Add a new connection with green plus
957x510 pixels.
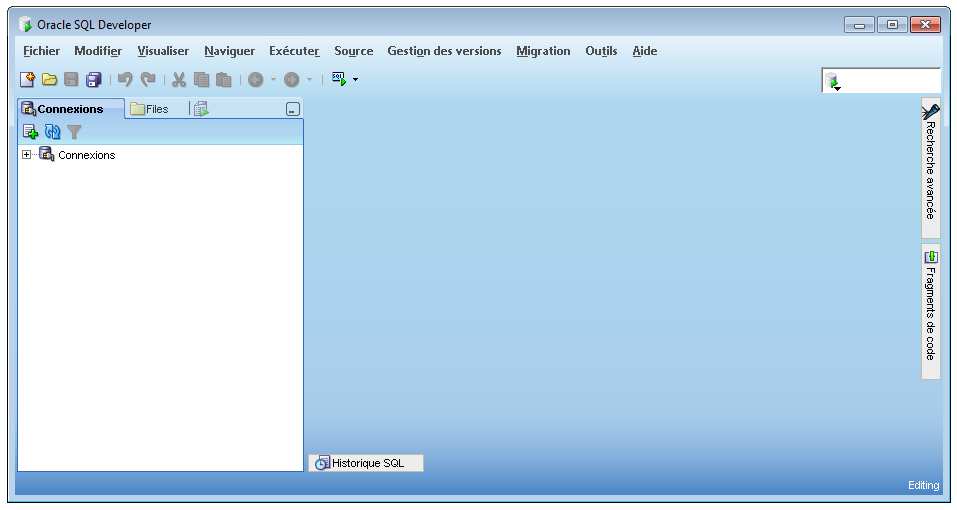tap(31, 132)
